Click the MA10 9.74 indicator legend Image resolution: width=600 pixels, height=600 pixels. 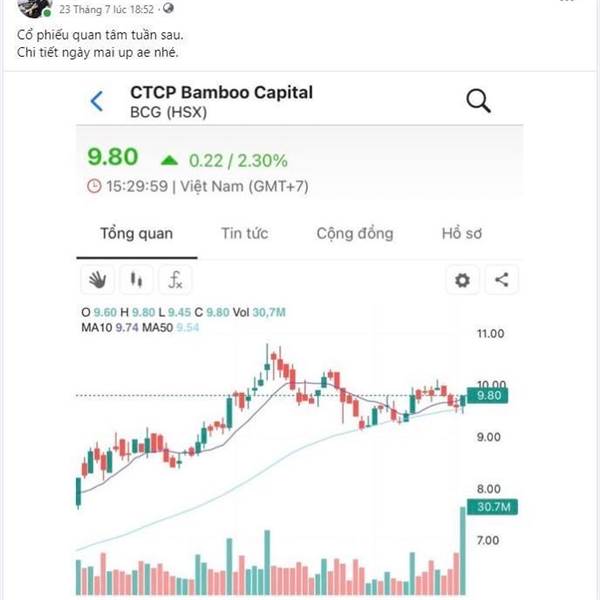click(110, 328)
